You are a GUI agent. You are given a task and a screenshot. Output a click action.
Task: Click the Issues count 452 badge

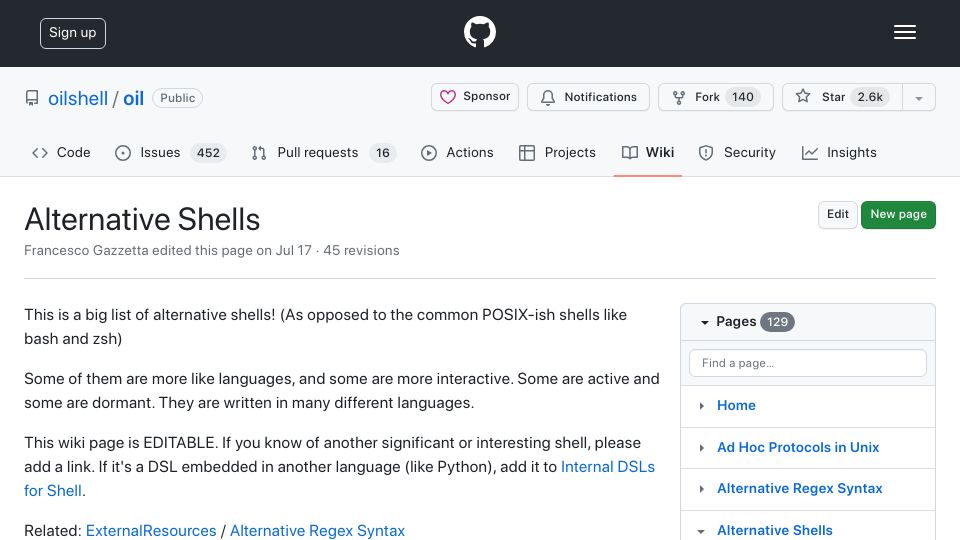point(208,152)
